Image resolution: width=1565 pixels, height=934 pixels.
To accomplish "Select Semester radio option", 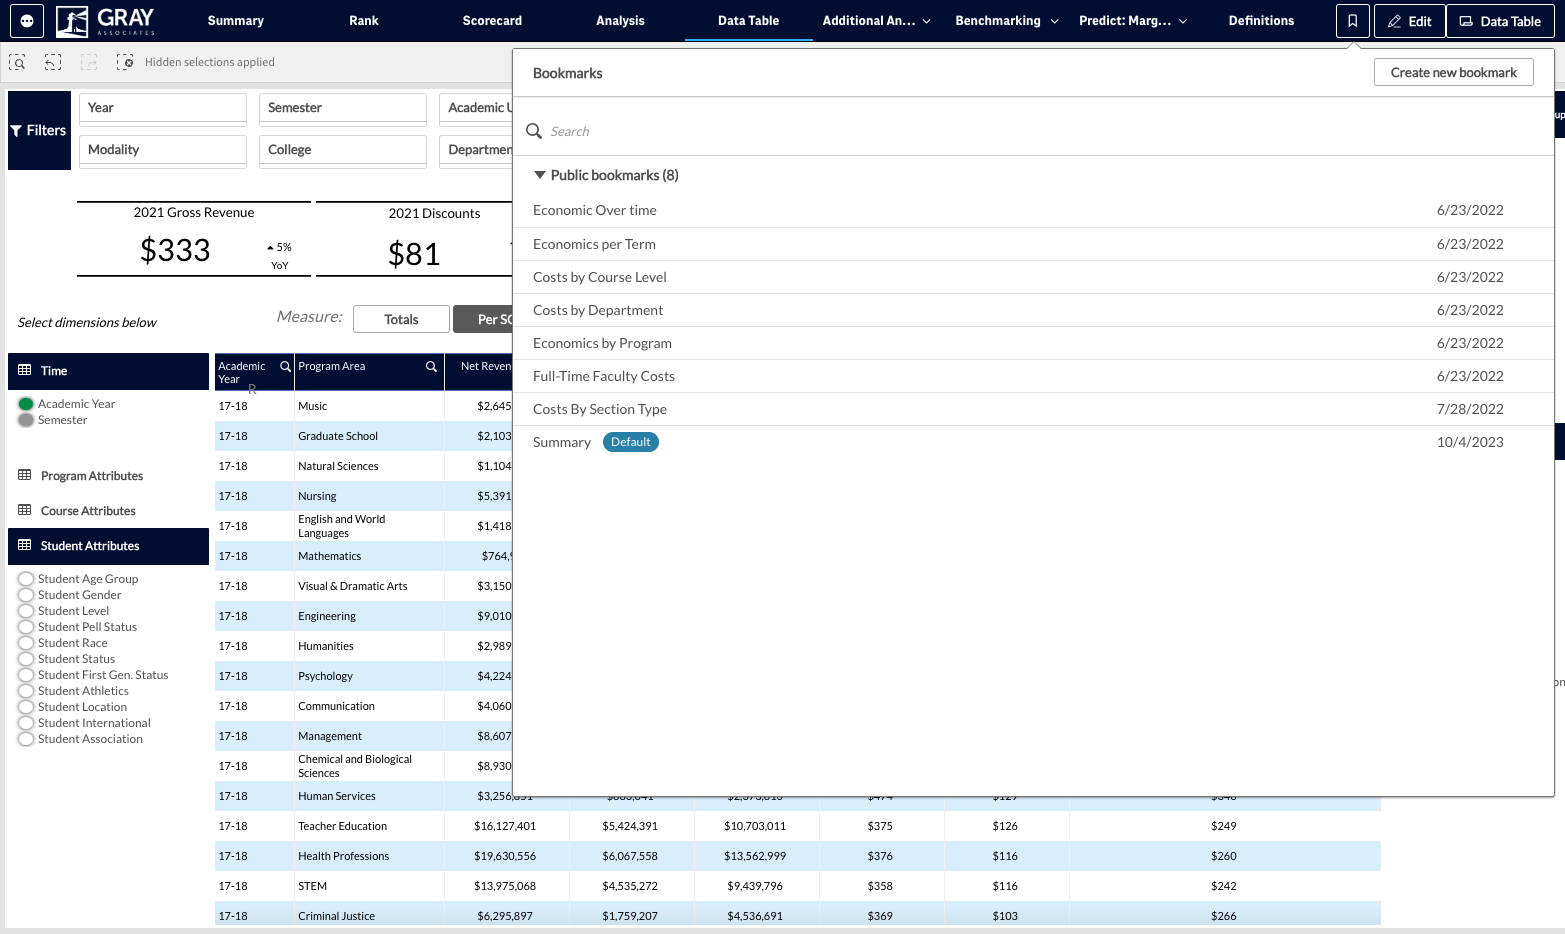I will tap(26, 420).
